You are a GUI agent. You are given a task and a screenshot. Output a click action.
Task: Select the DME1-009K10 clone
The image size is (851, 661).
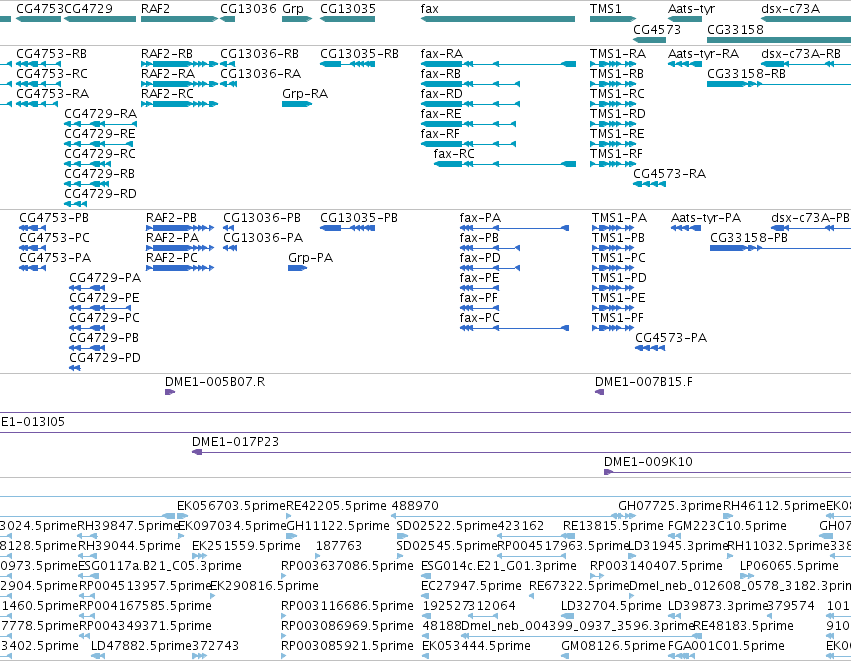pos(727,472)
